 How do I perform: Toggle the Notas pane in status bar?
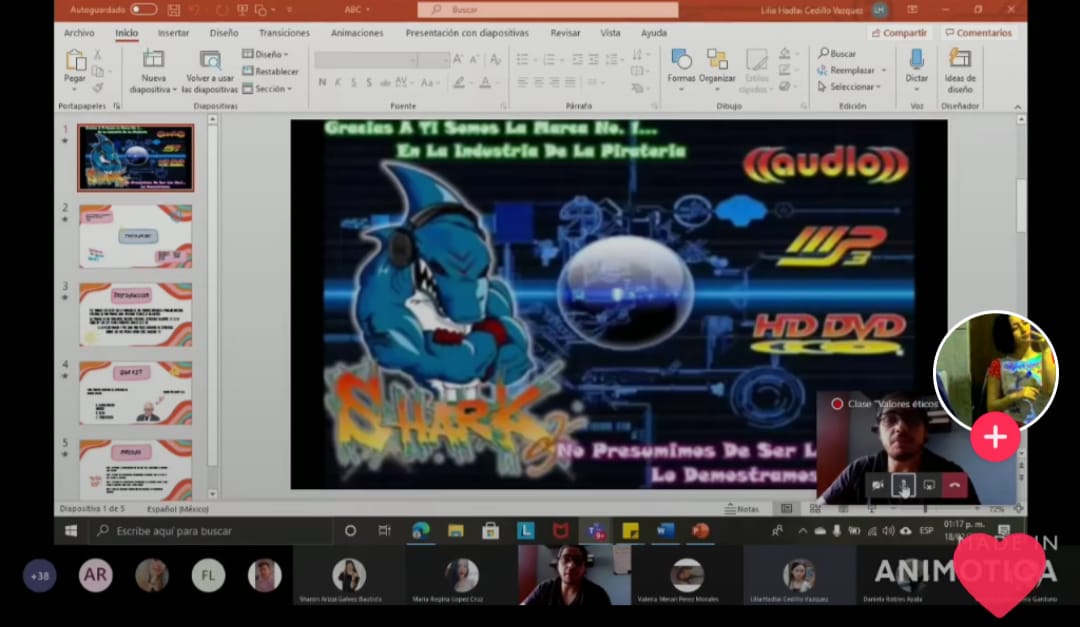742,509
